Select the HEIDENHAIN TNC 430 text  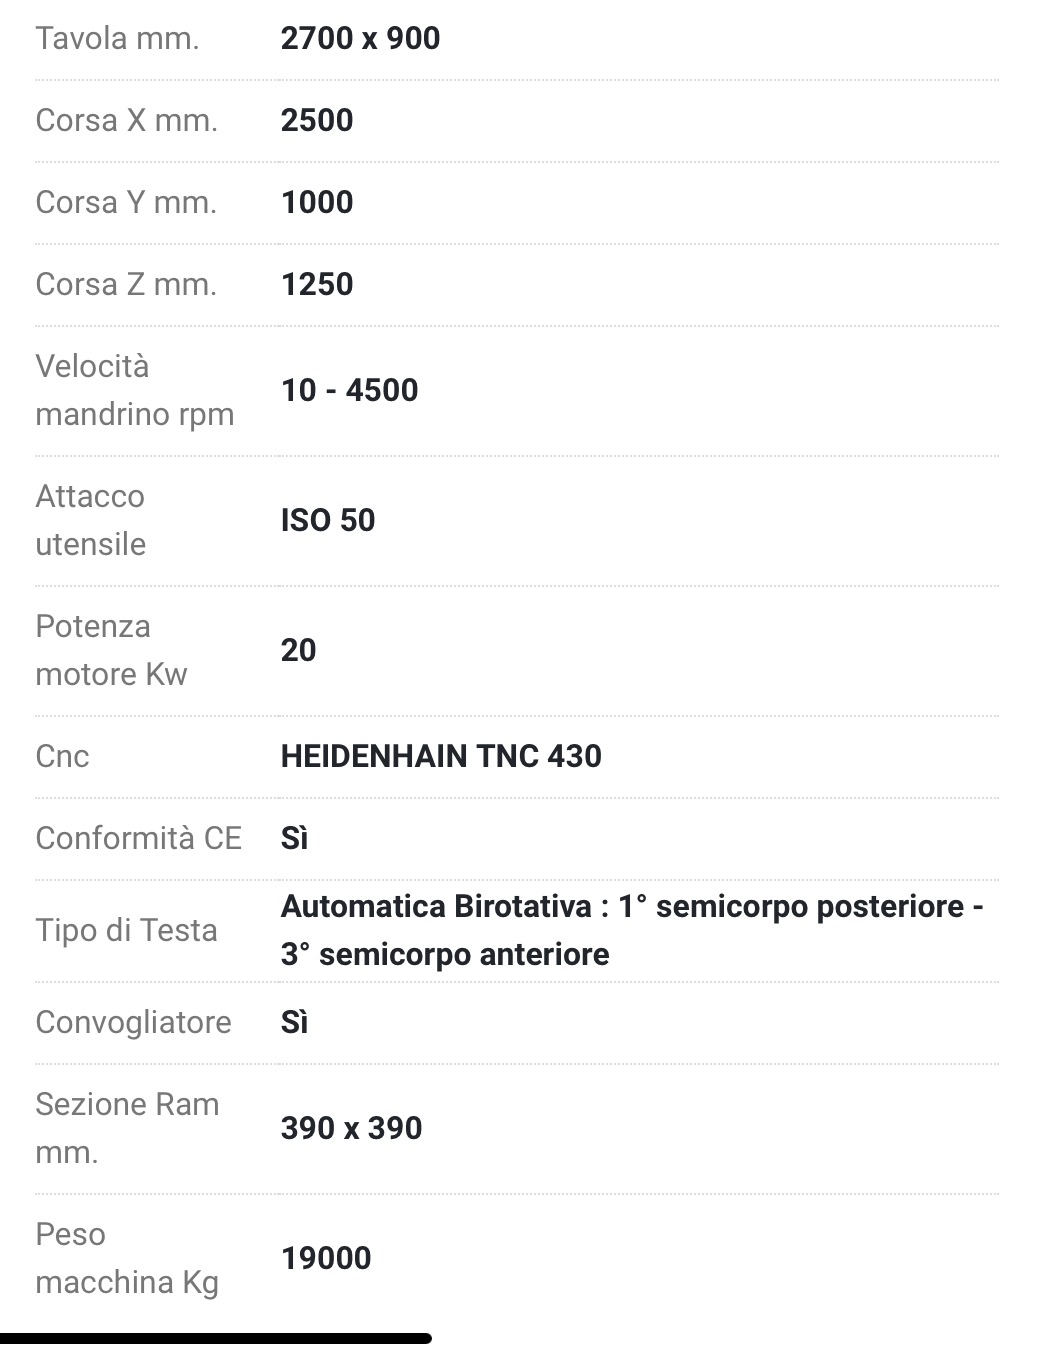(x=441, y=756)
